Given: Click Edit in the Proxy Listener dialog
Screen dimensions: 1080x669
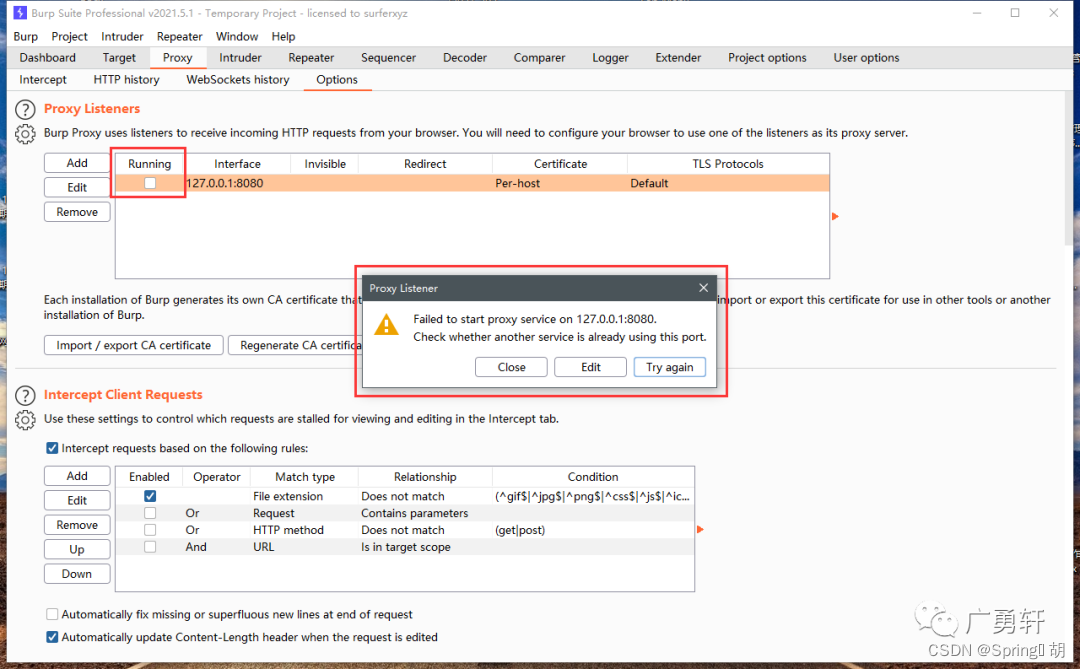Looking at the screenshot, I should (590, 367).
